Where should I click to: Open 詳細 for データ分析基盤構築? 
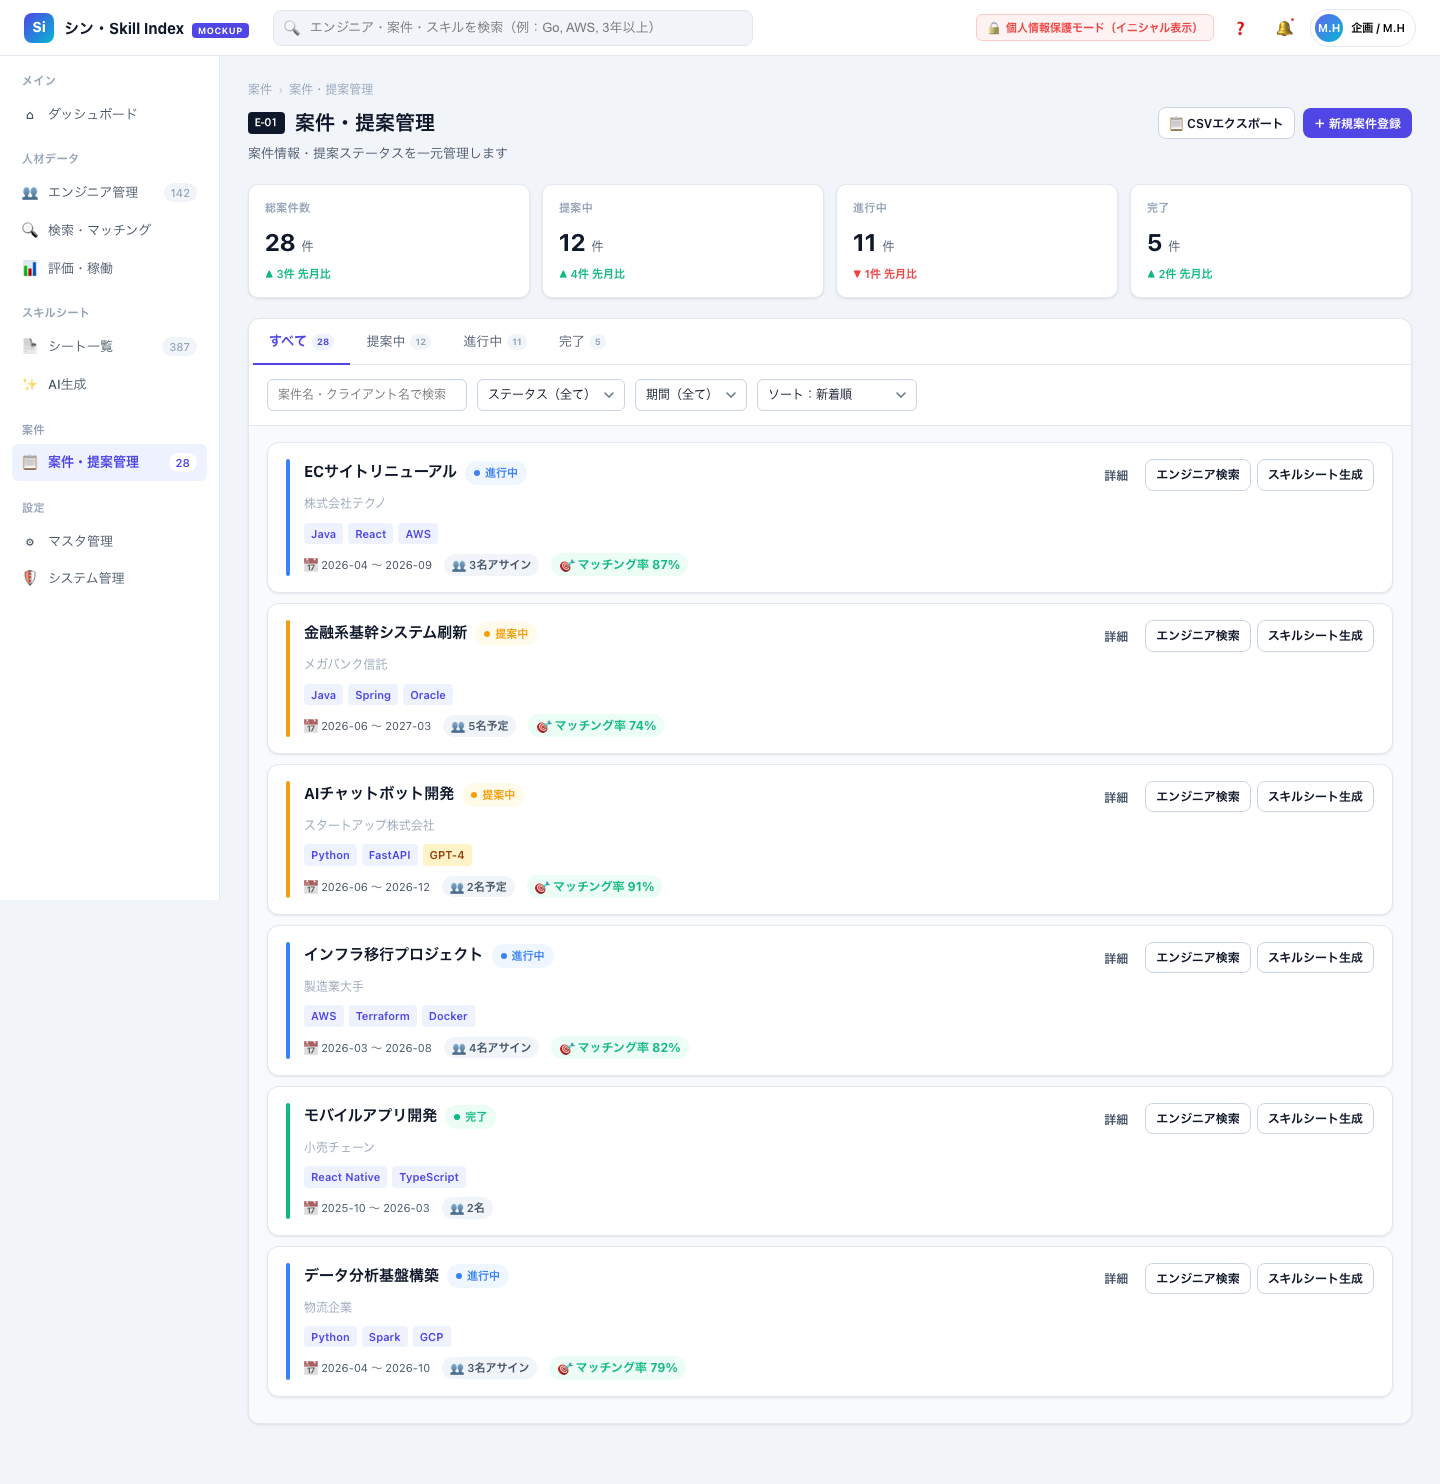pyautogui.click(x=1116, y=1279)
